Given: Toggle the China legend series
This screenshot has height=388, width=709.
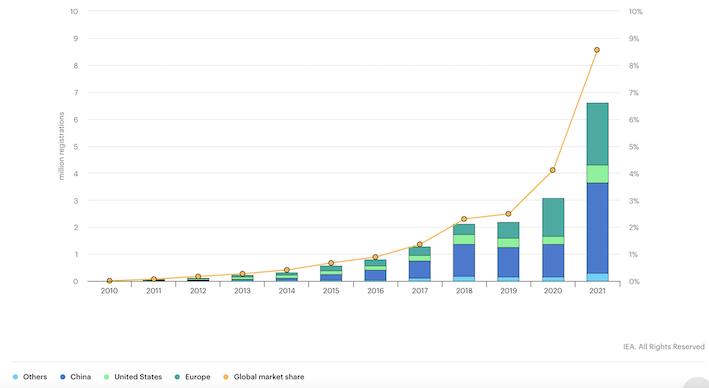Looking at the screenshot, I should coord(76,377).
